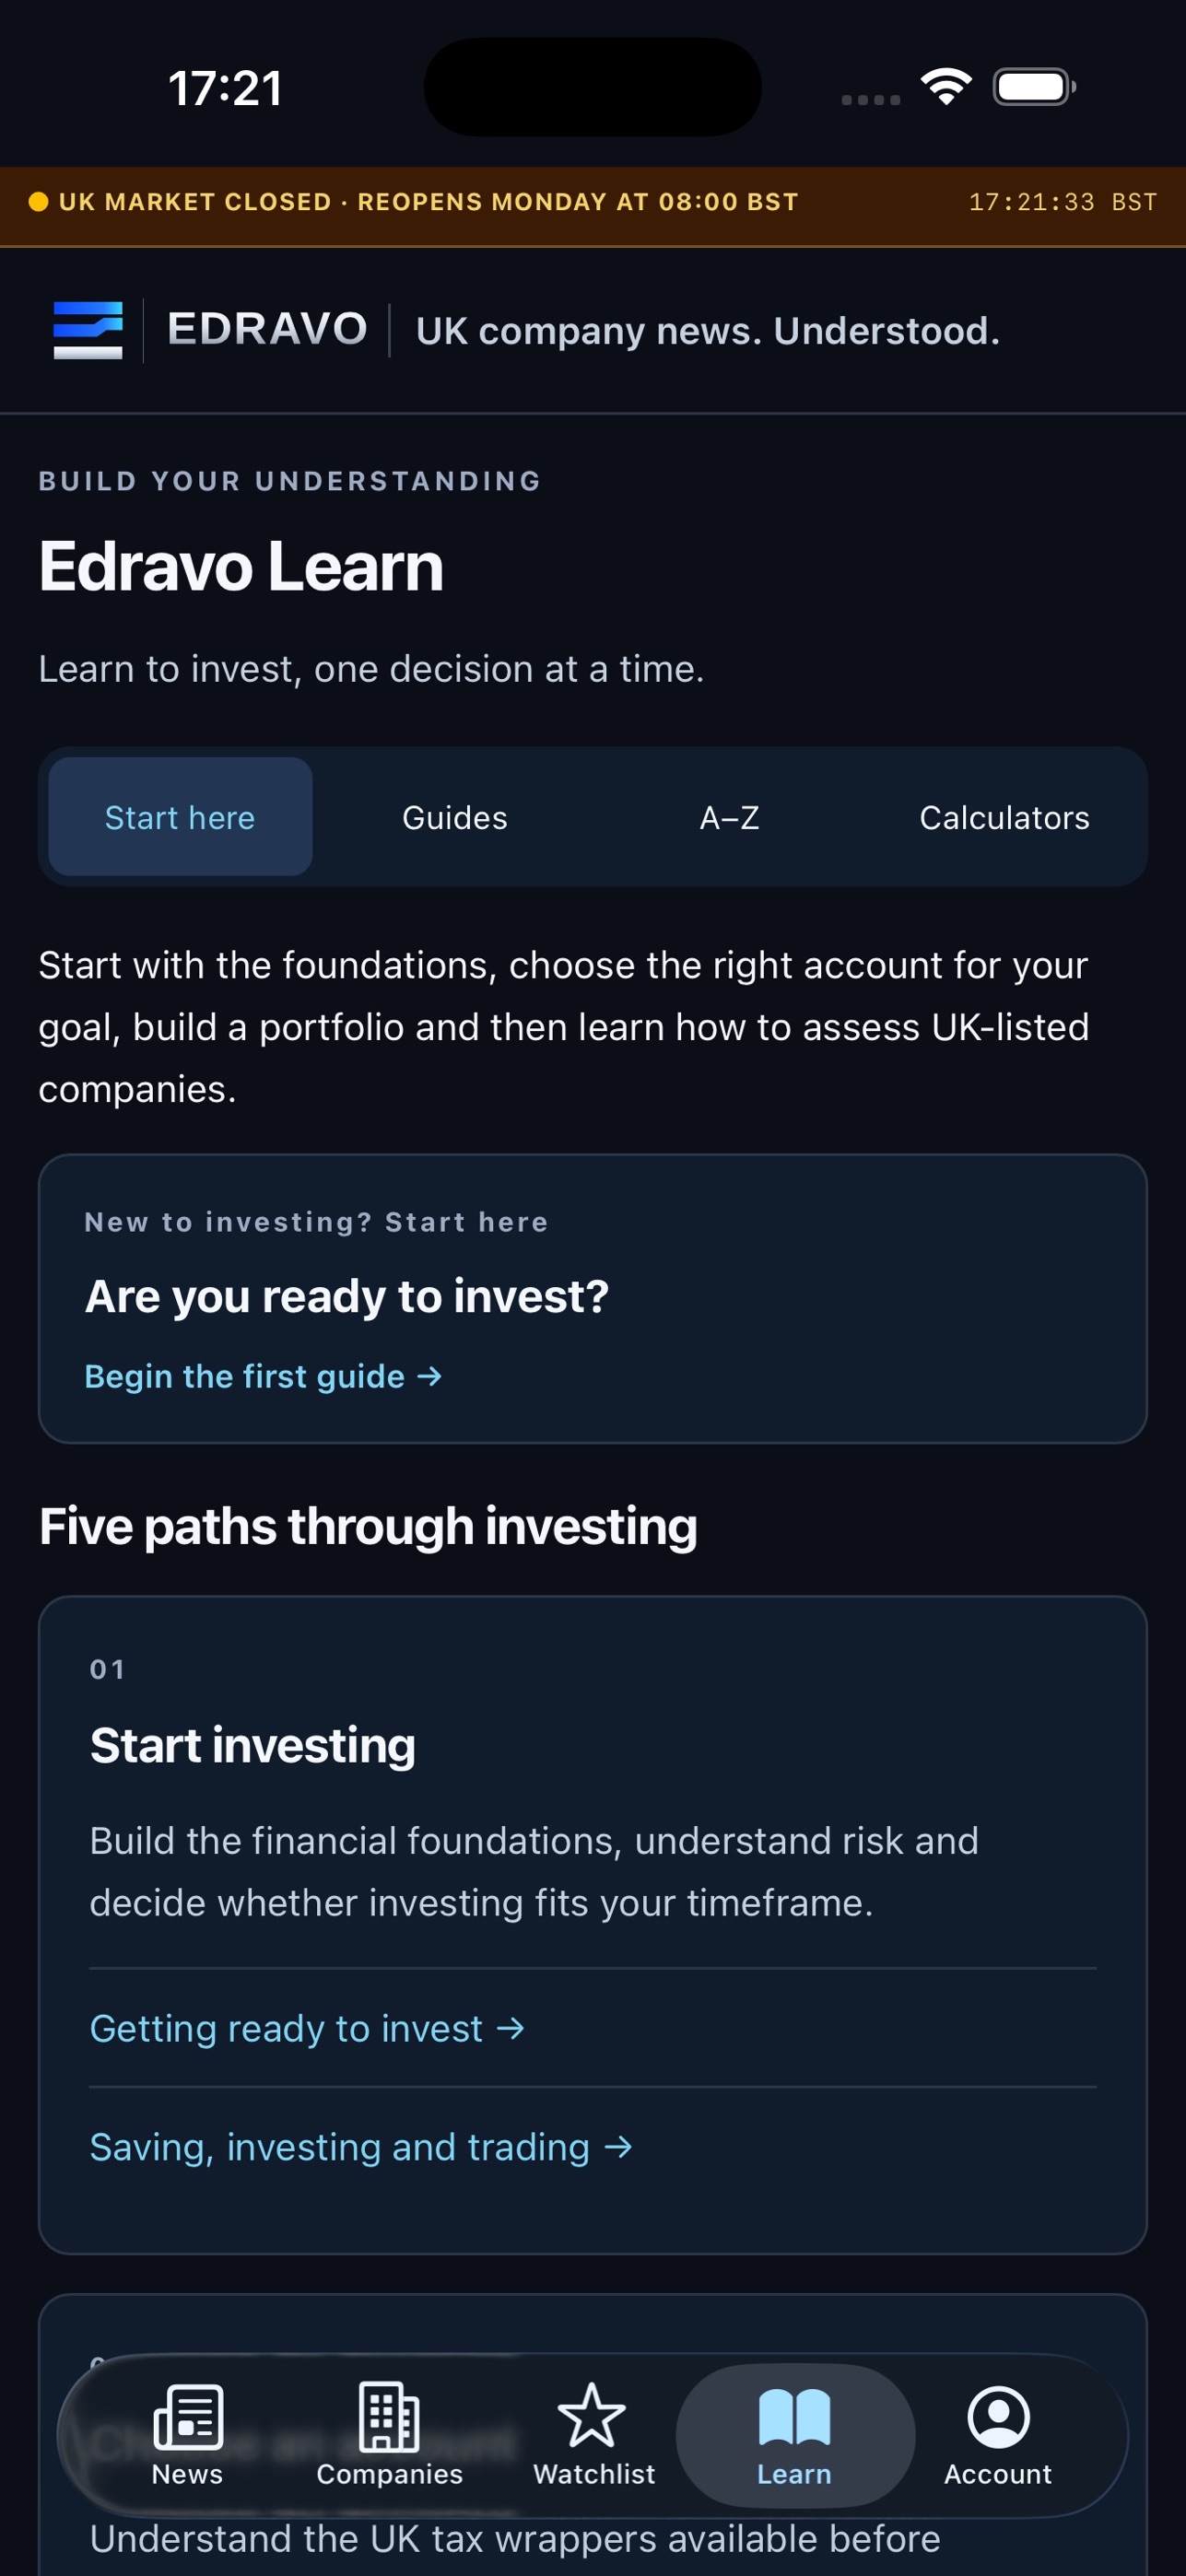Open the News tab icon
This screenshot has width=1186, height=2576.
(188, 2417)
